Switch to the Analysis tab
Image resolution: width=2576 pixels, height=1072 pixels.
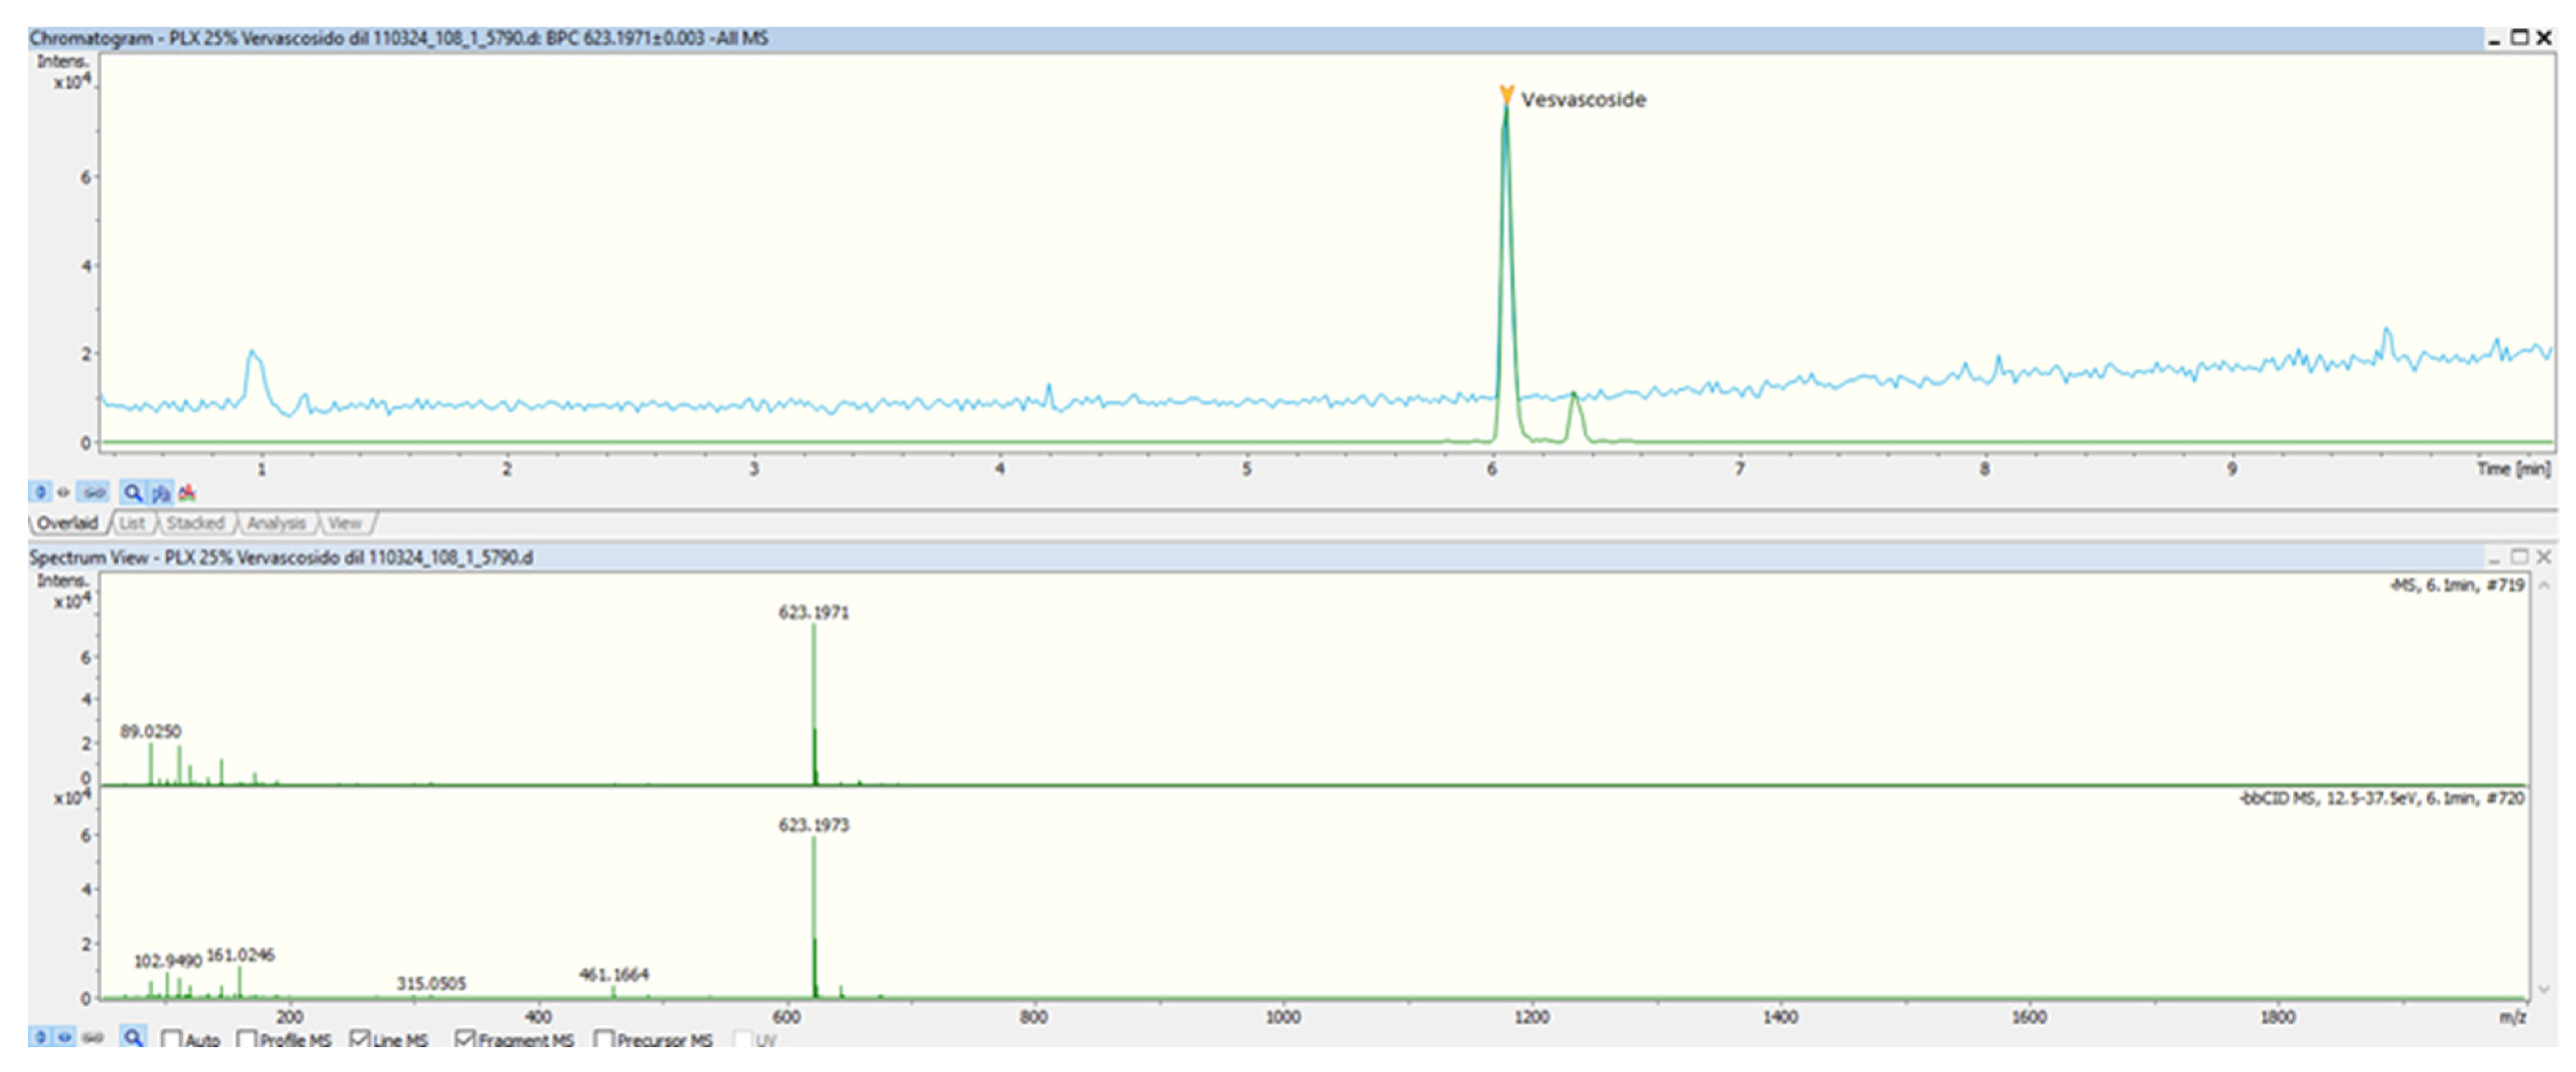pyautogui.click(x=276, y=523)
